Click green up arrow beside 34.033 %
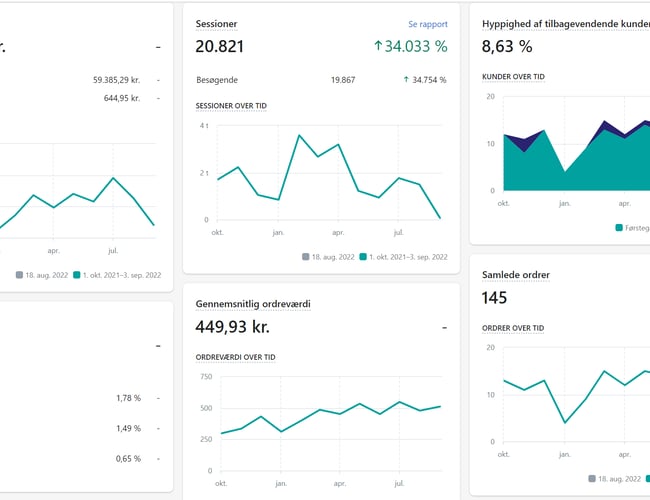Viewport: 650px width, 500px height. pyautogui.click(x=378, y=46)
